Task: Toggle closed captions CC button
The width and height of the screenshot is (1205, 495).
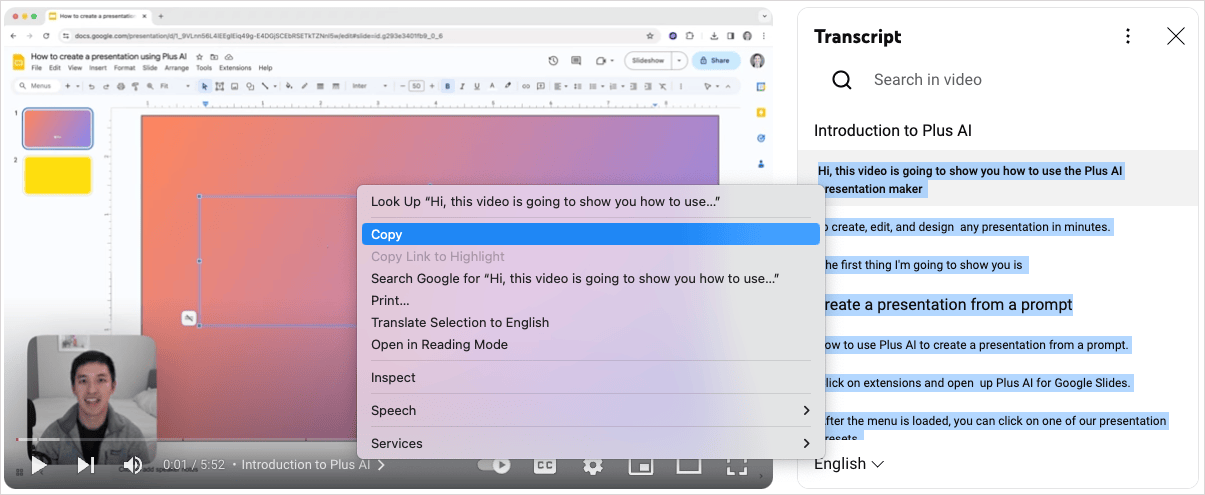Action: (545, 465)
